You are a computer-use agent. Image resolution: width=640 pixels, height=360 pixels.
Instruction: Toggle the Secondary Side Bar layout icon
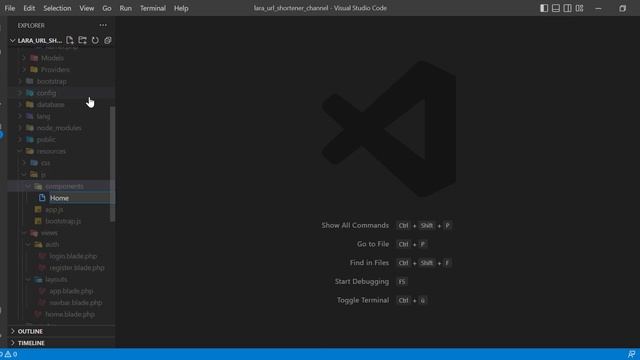tap(567, 8)
